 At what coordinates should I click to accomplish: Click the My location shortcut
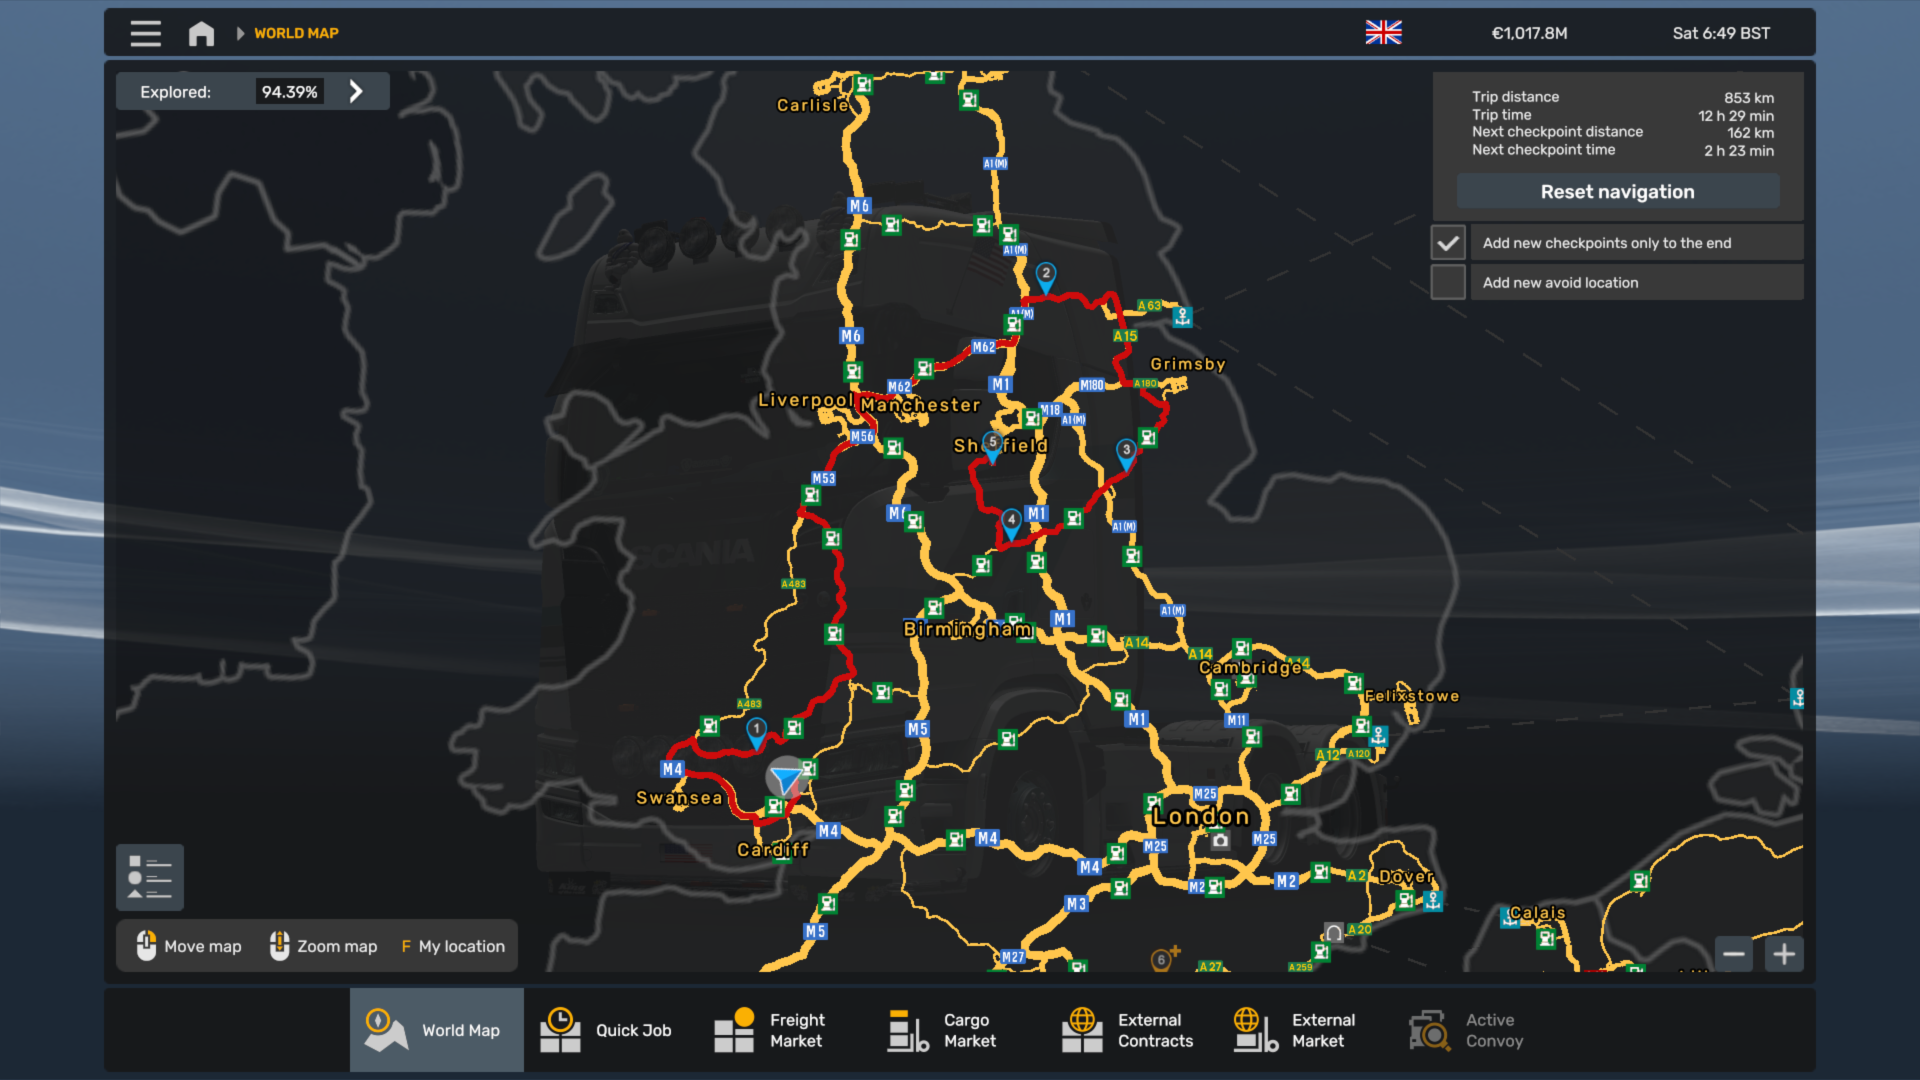(x=452, y=946)
